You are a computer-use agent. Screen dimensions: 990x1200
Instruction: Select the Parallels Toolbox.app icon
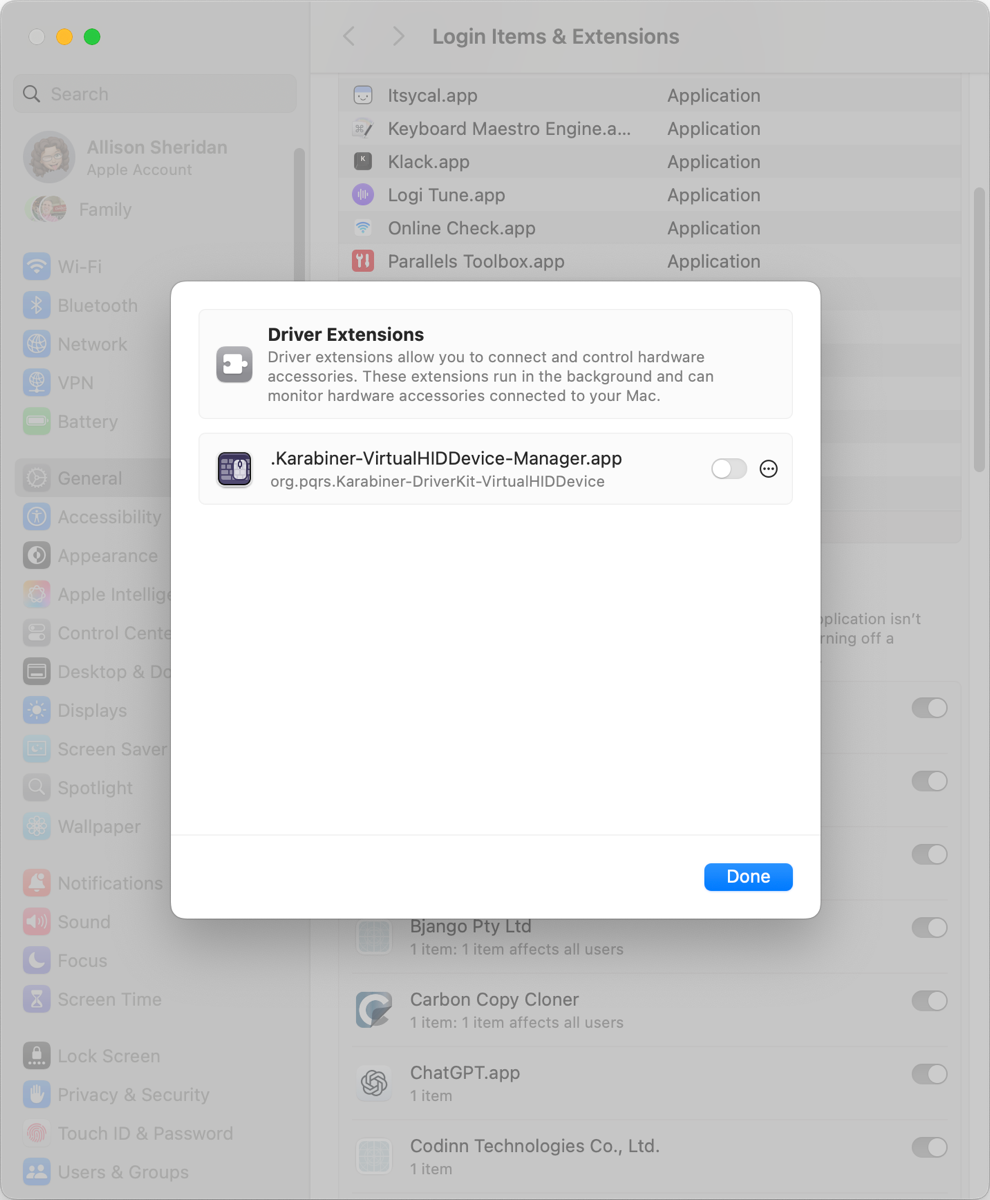click(x=362, y=261)
